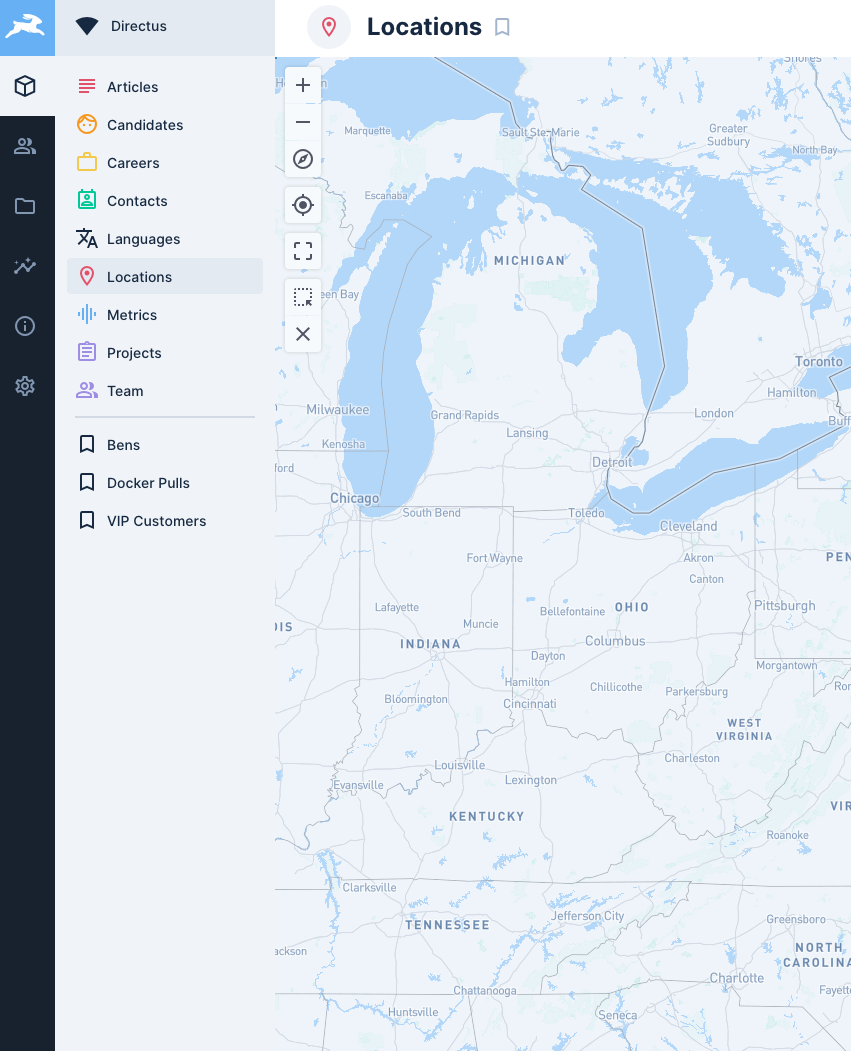Click the TENNESSEE state label
The width and height of the screenshot is (851, 1051).
click(x=448, y=925)
